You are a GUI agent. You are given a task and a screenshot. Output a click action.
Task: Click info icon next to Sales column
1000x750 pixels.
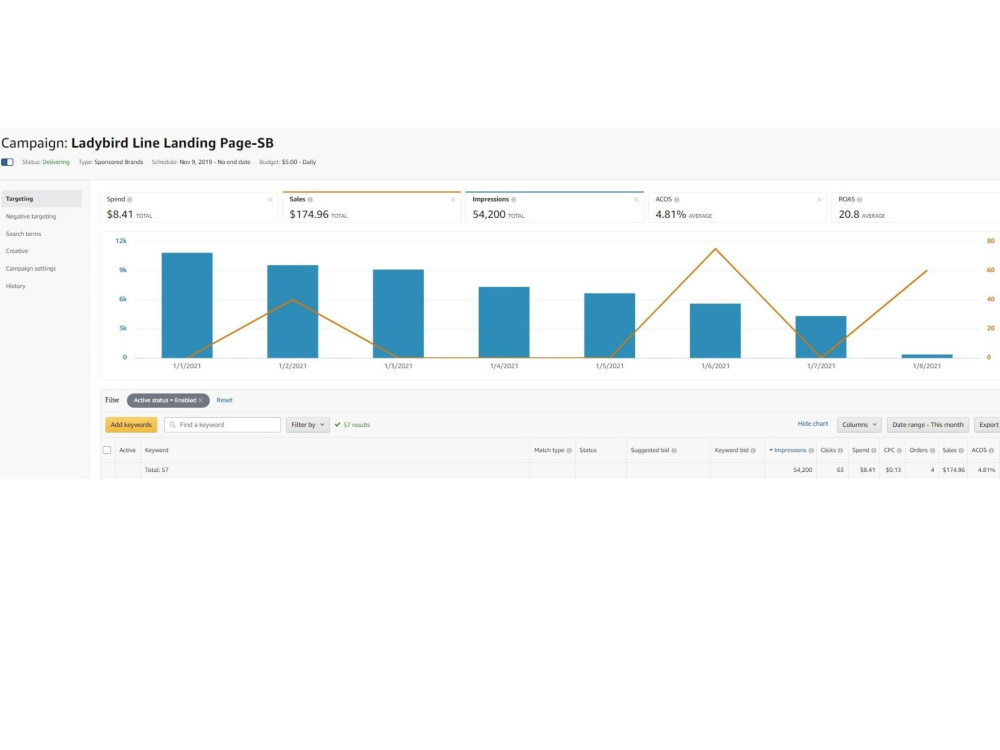(x=961, y=451)
